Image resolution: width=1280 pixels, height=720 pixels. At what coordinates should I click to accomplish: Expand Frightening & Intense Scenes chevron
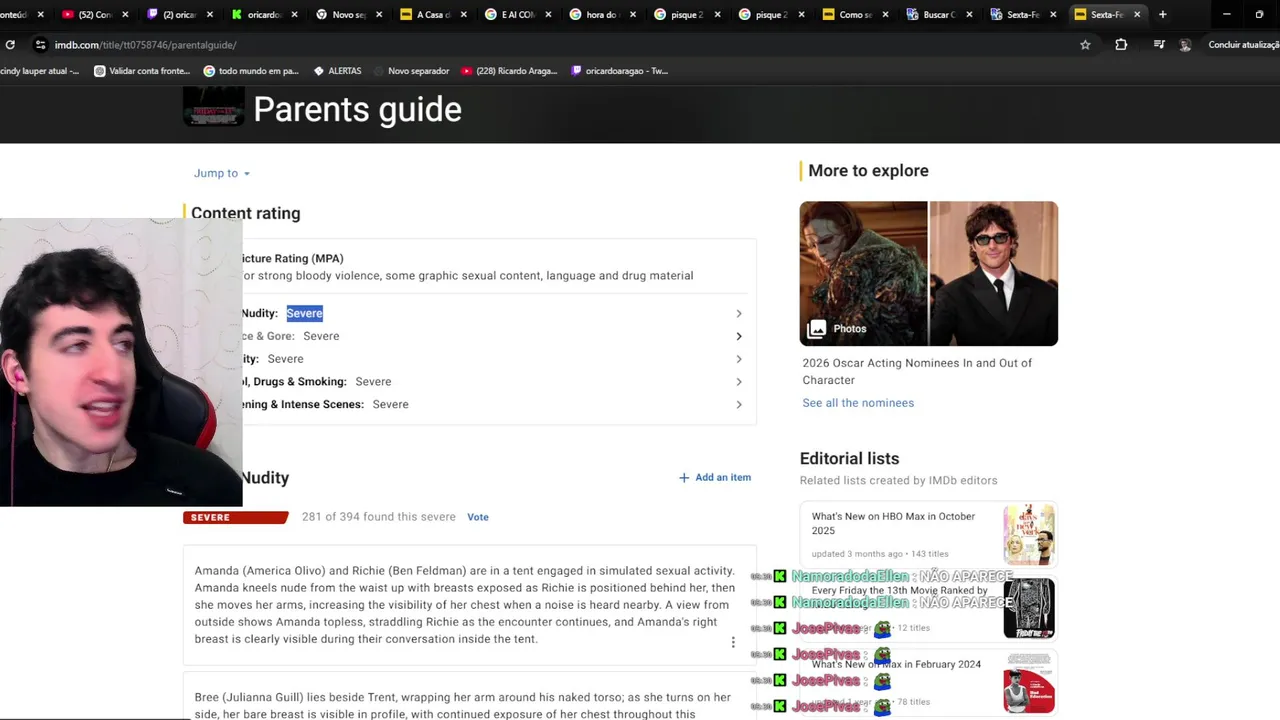(x=739, y=405)
